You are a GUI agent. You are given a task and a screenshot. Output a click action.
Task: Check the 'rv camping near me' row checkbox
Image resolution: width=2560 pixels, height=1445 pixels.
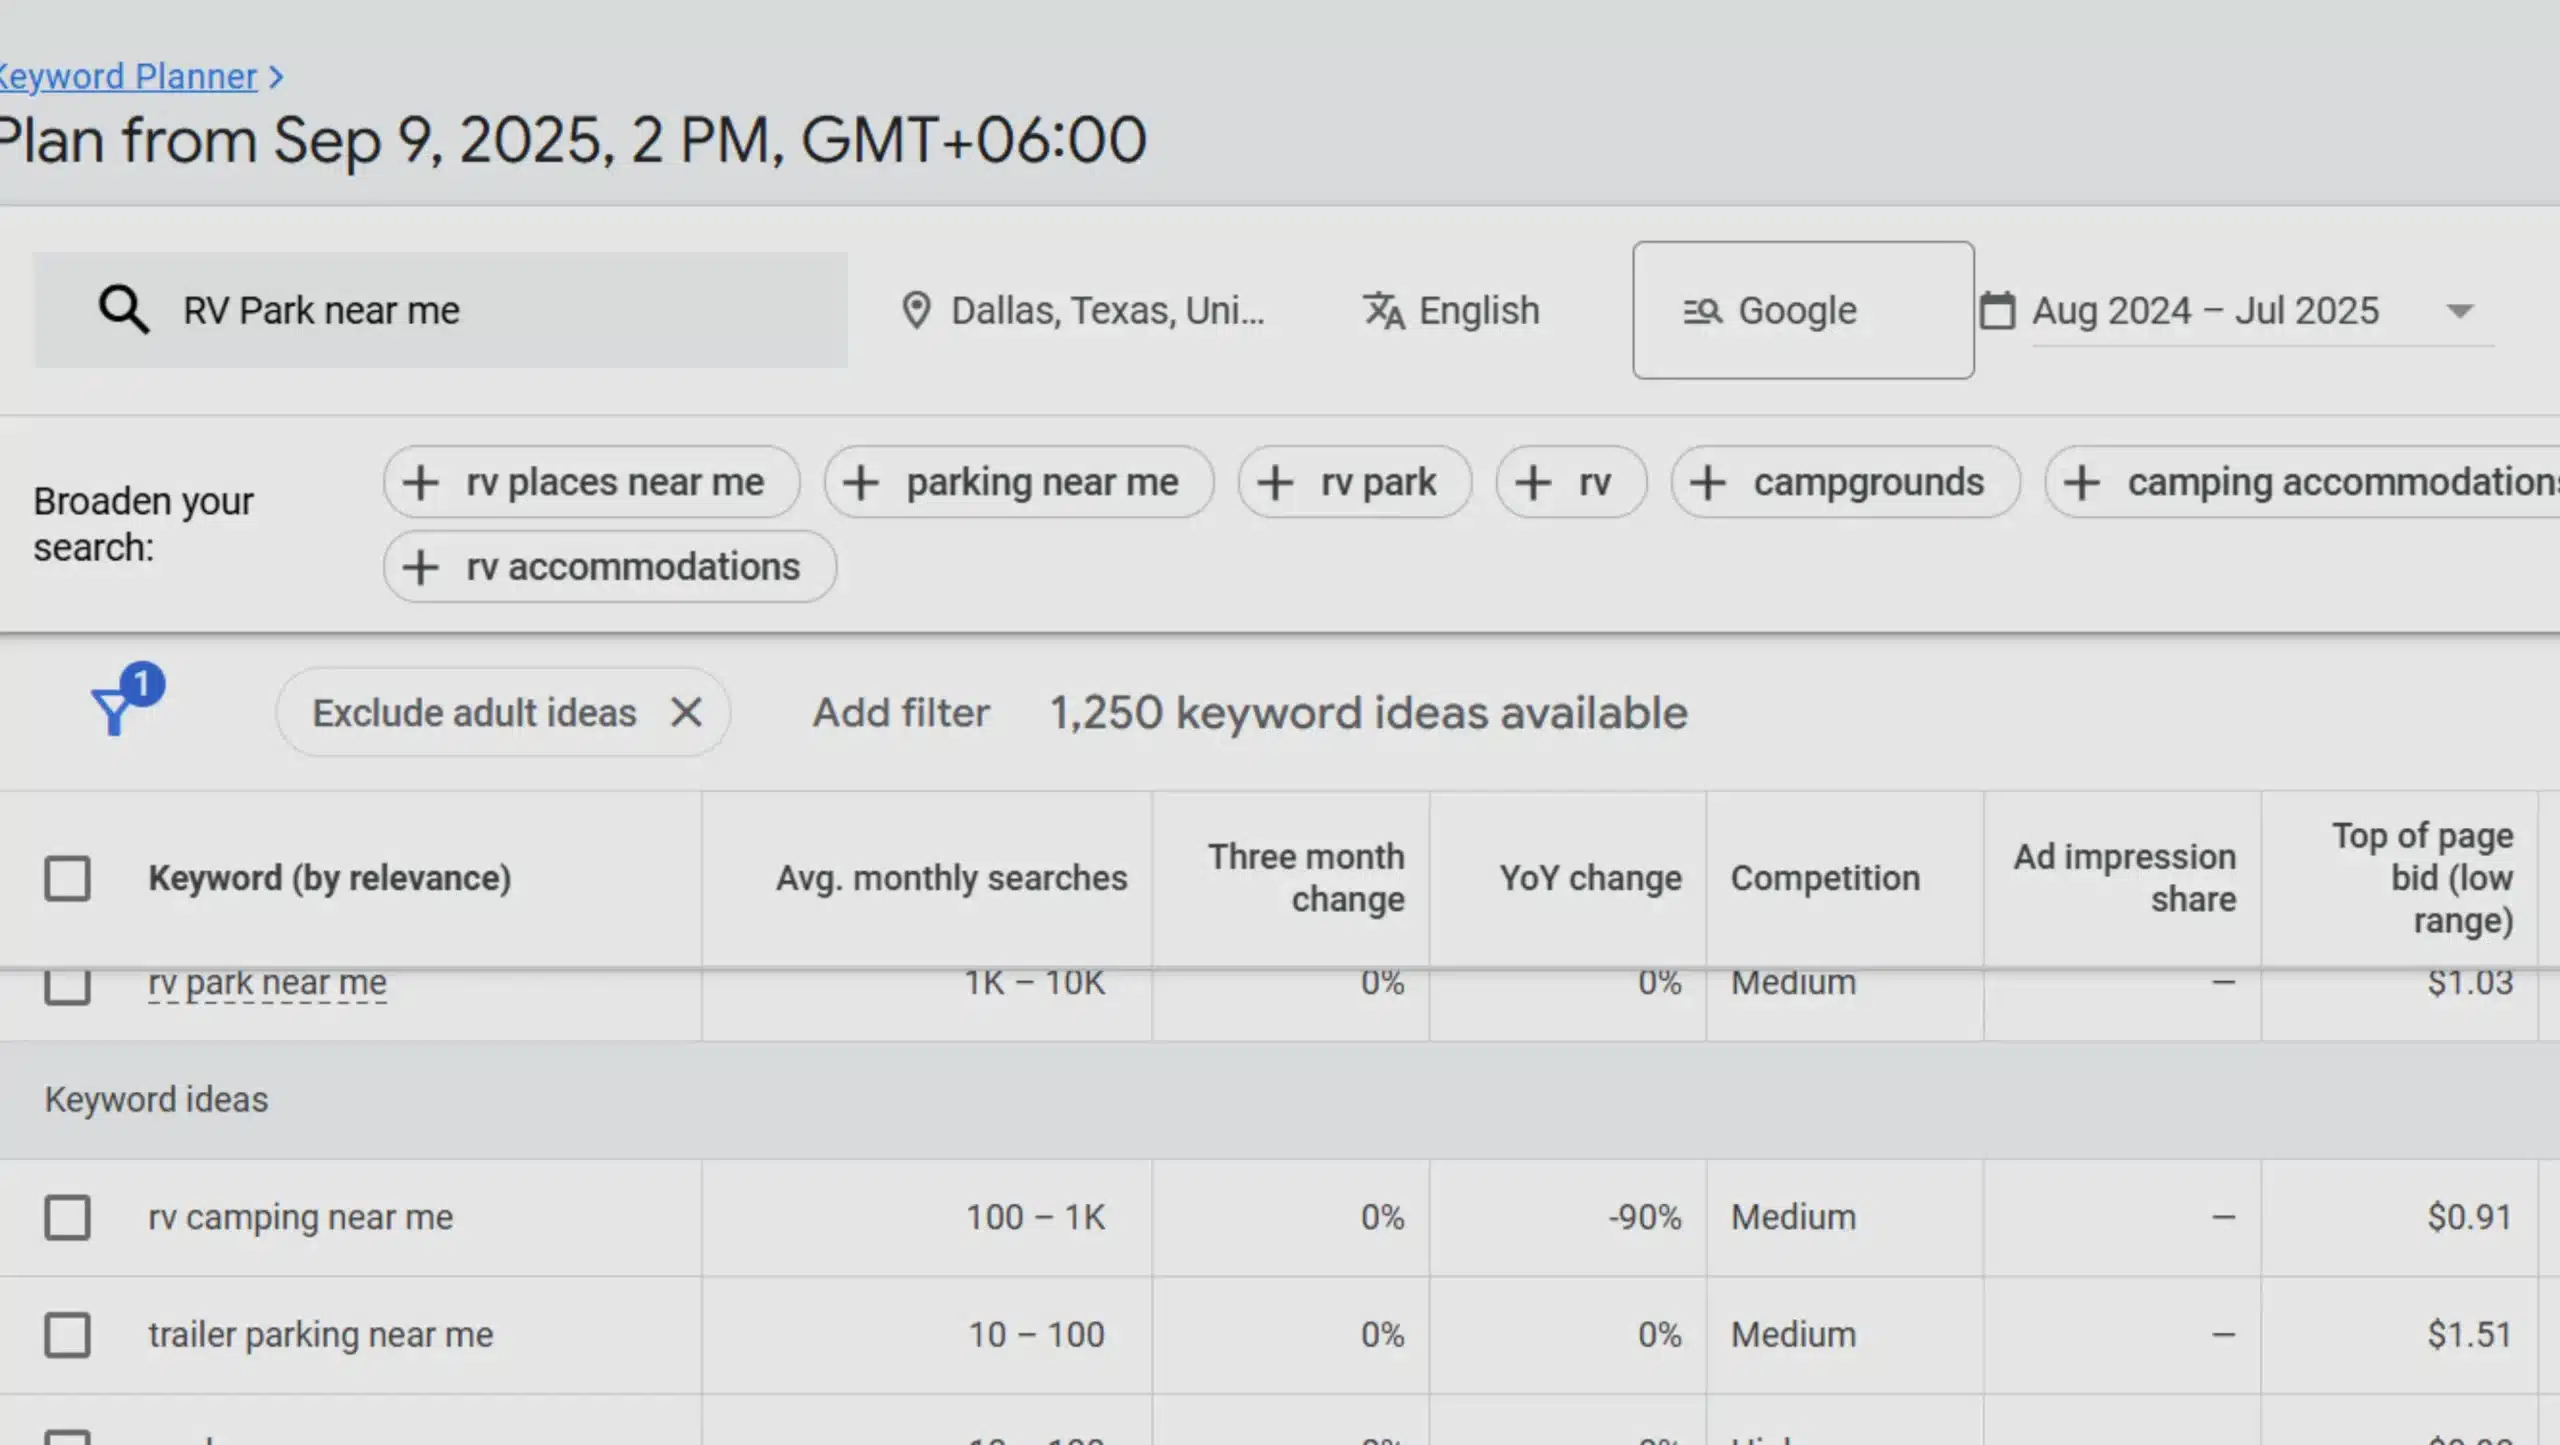click(67, 1217)
